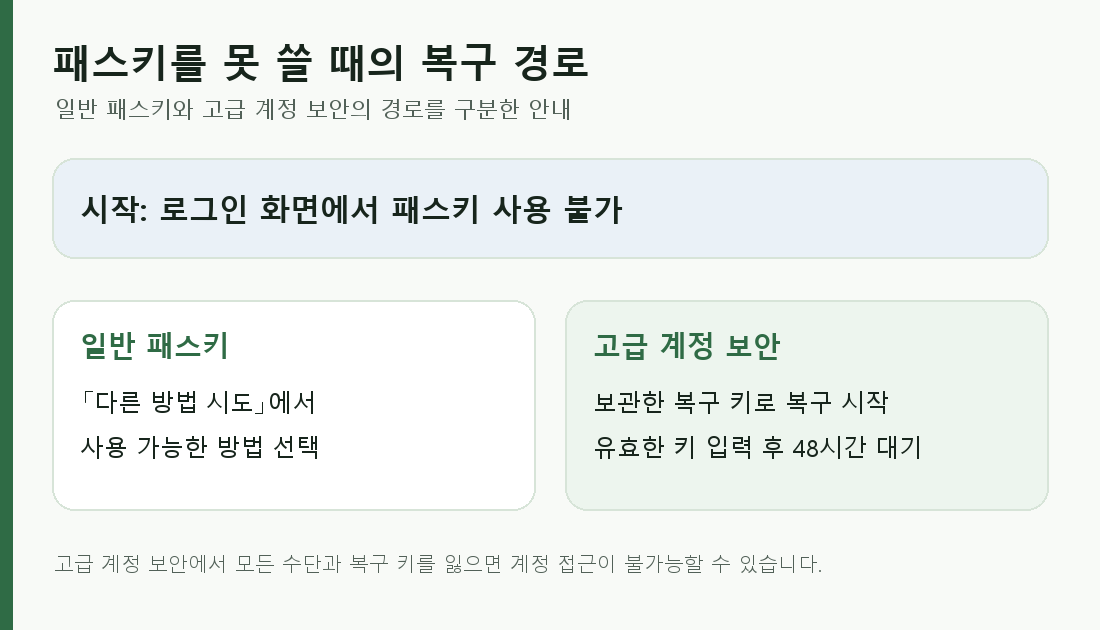The image size is (1100, 630).
Task: Select the 일반 패스키 card heading
Action: (155, 345)
